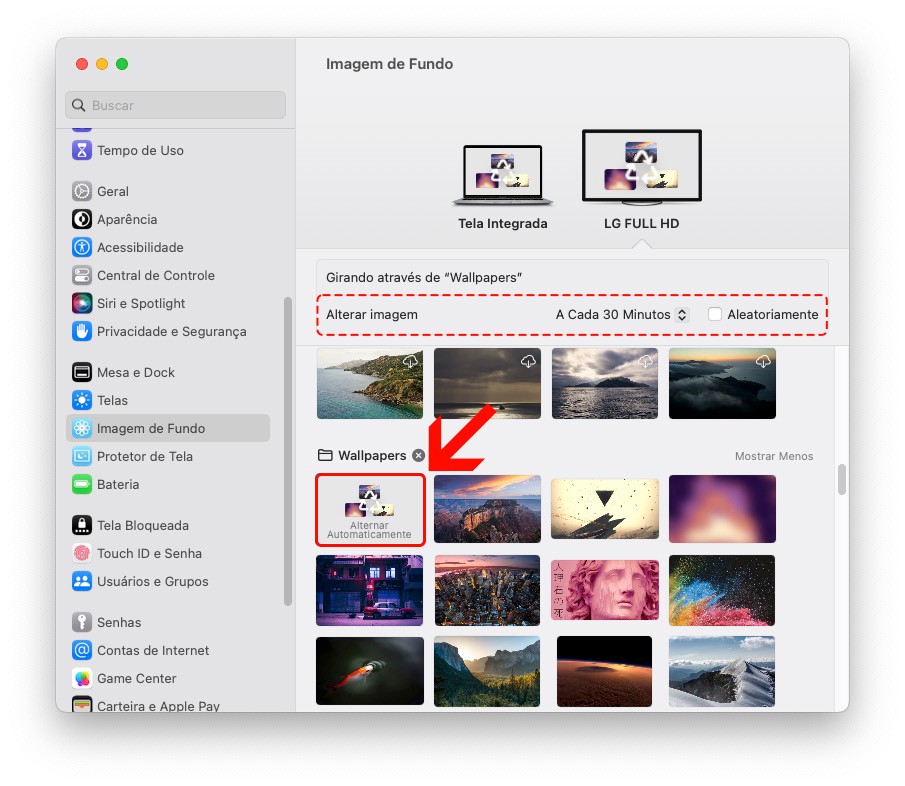Choose Alternar Automaticamente wallpaper option

click(370, 510)
